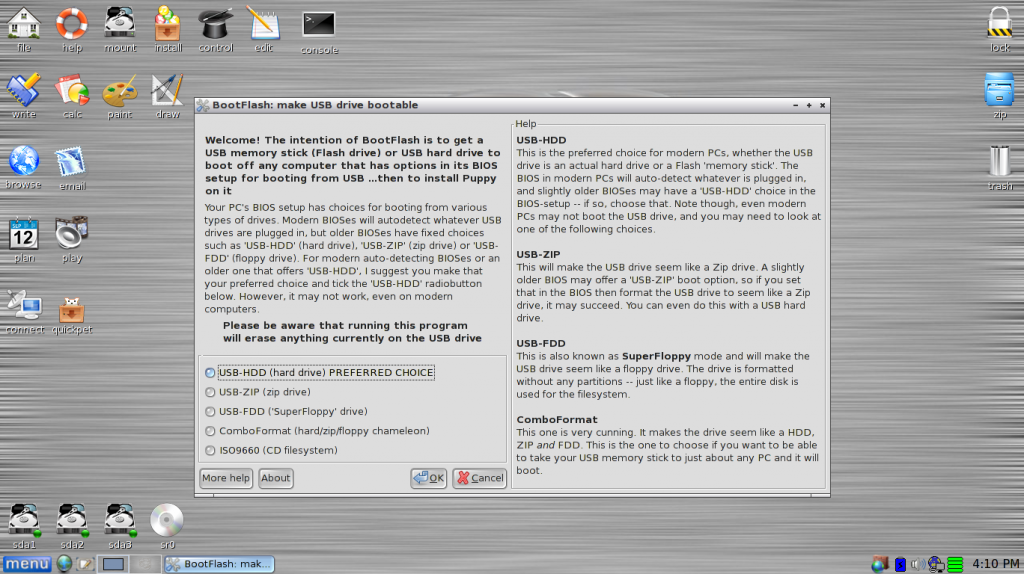Click the network status tray icon
The width and height of the screenshot is (1024, 574).
(x=936, y=564)
